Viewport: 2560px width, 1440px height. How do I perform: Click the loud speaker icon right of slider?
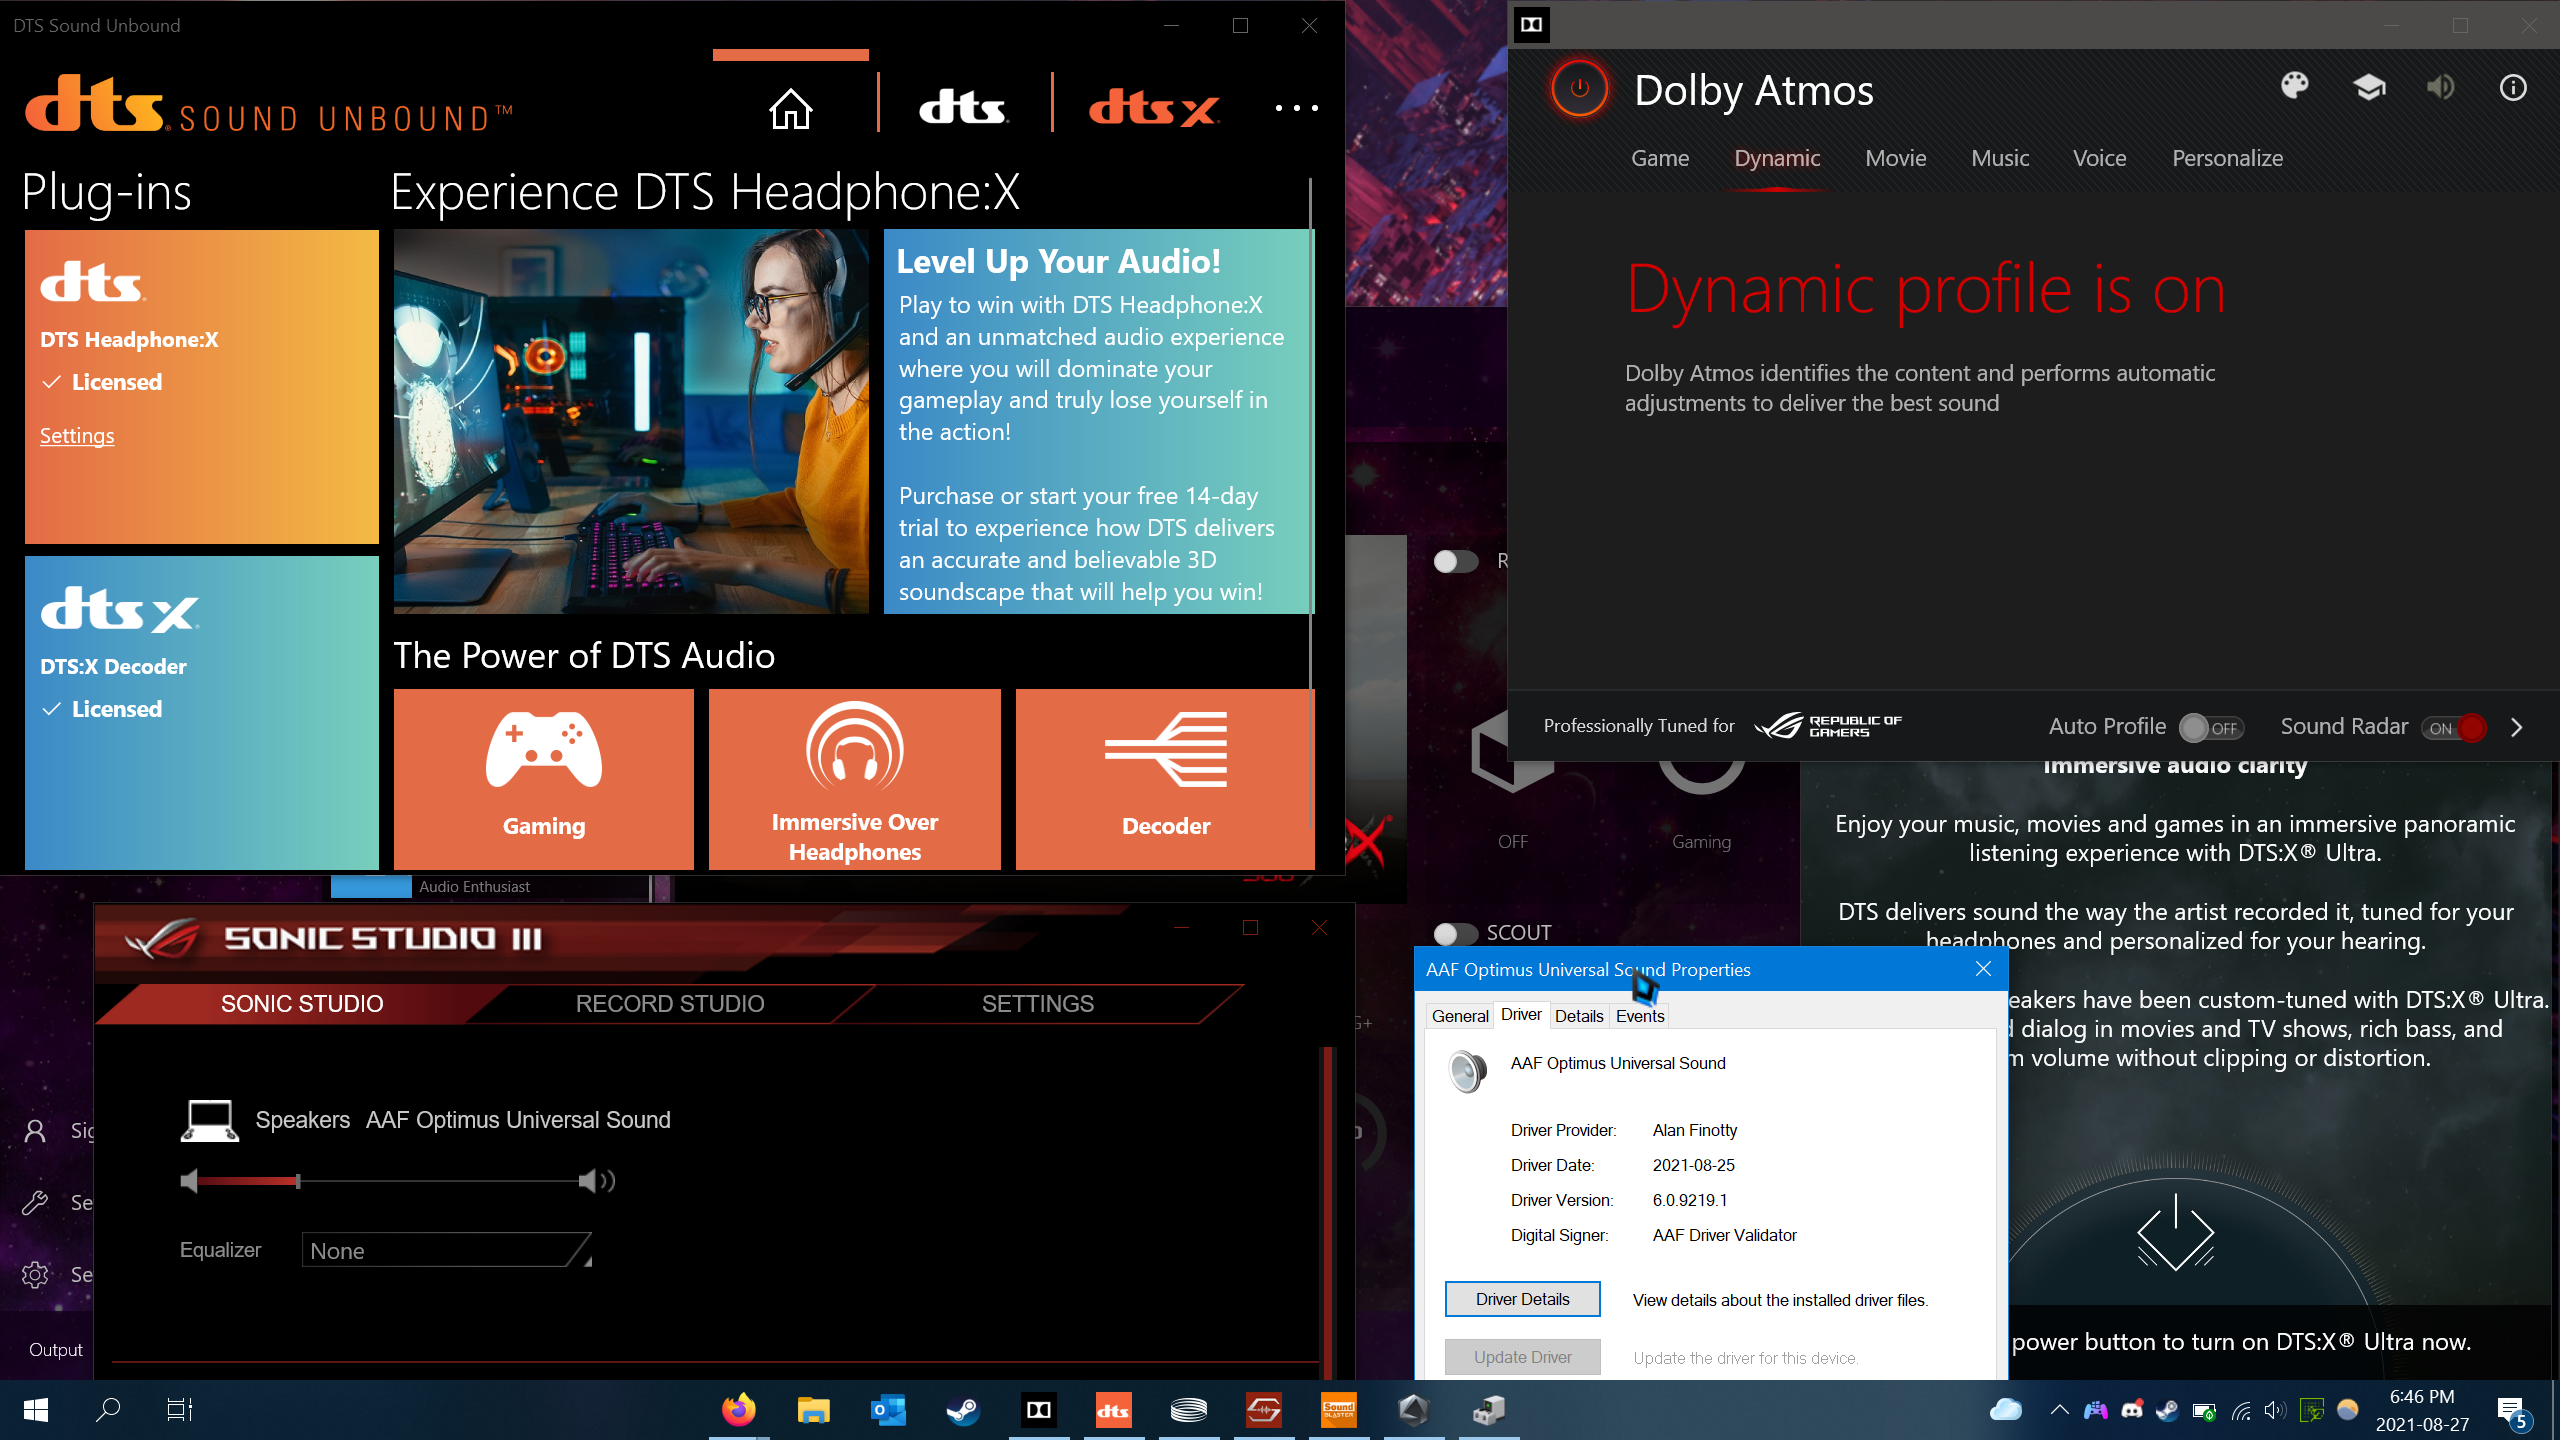[x=597, y=1181]
